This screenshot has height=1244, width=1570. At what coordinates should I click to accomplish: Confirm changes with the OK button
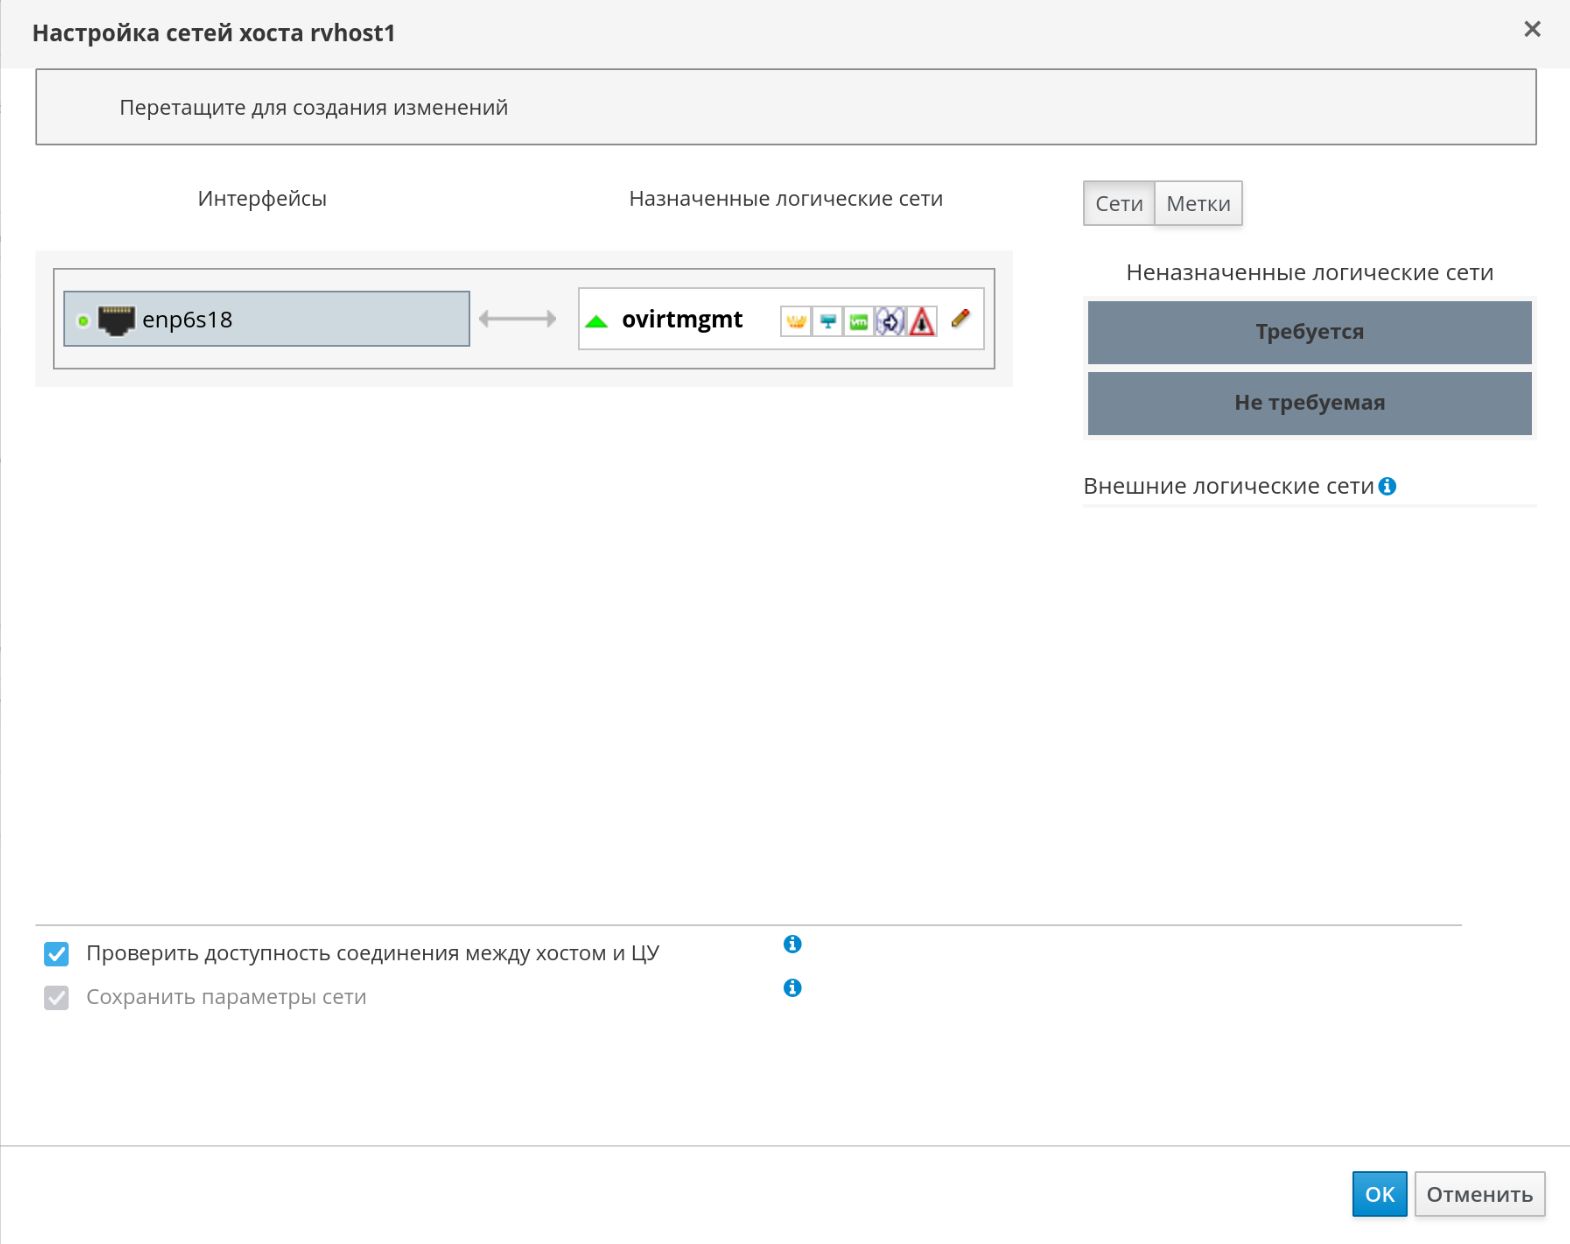(1379, 1194)
